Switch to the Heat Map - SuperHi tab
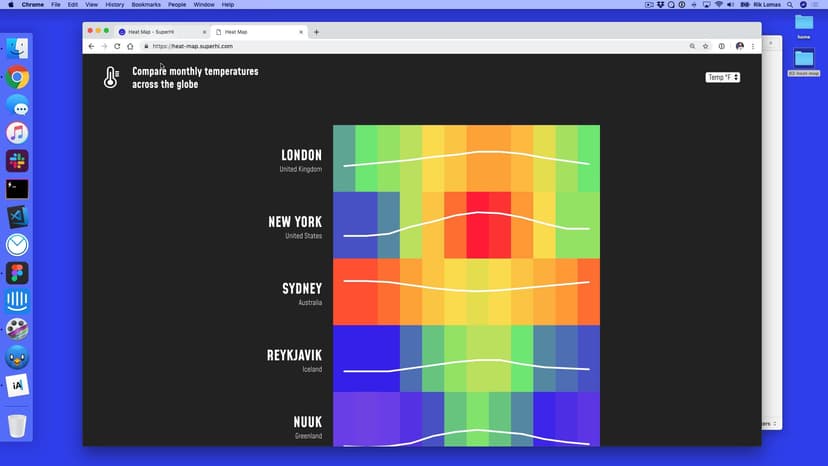828x466 pixels. coord(160,32)
